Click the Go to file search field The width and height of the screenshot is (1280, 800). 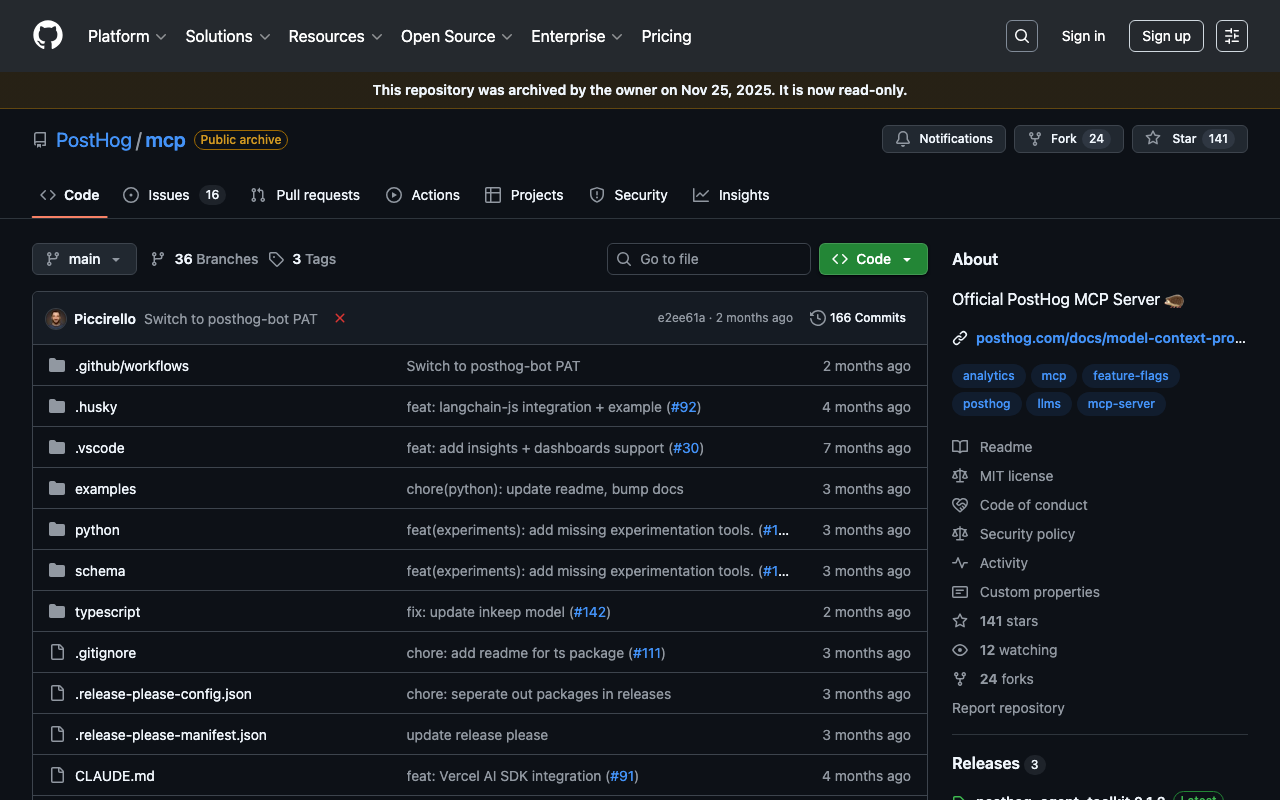tap(709, 259)
